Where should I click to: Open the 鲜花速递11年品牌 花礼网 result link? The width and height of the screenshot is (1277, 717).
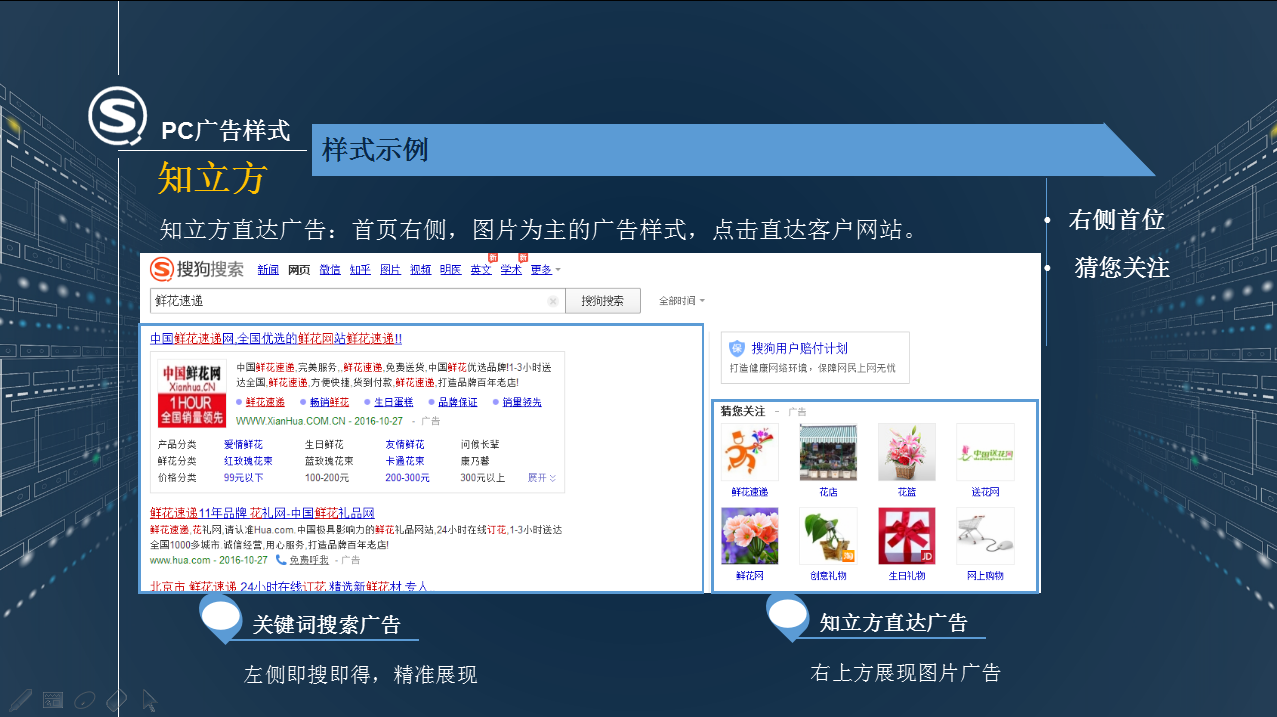click(262, 513)
